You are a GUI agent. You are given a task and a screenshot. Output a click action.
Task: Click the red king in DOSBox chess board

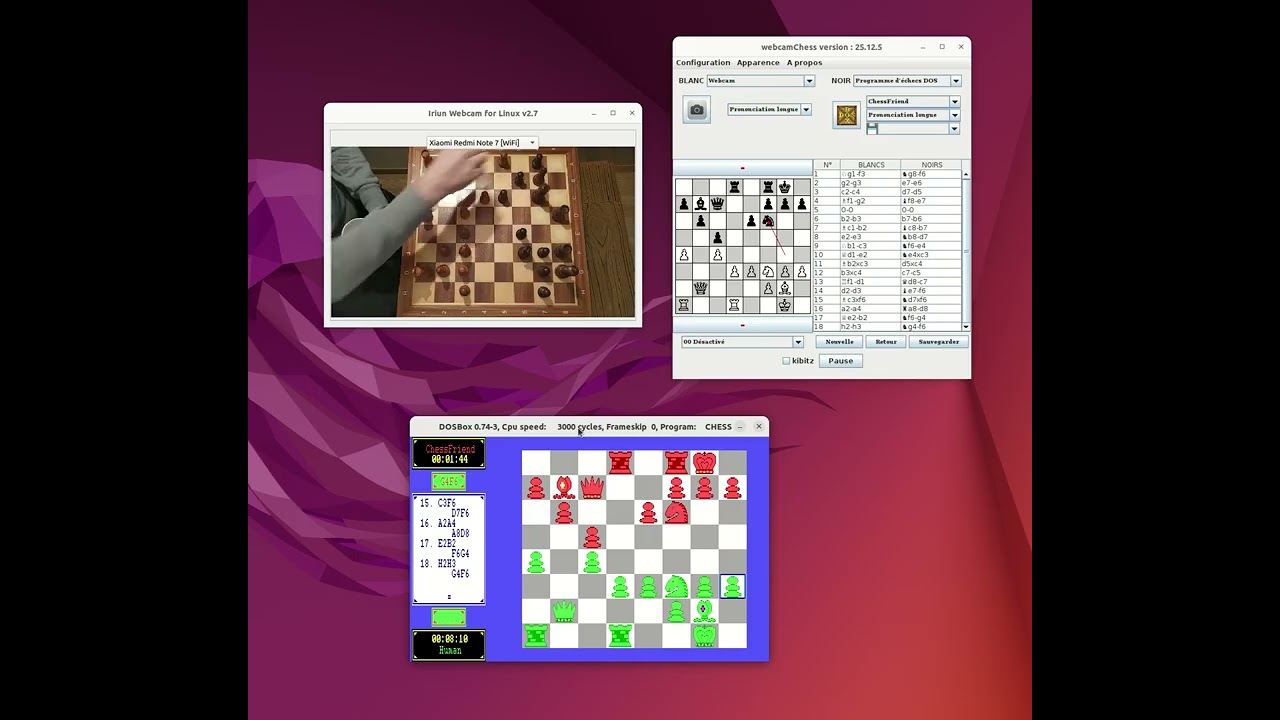[x=704, y=462]
